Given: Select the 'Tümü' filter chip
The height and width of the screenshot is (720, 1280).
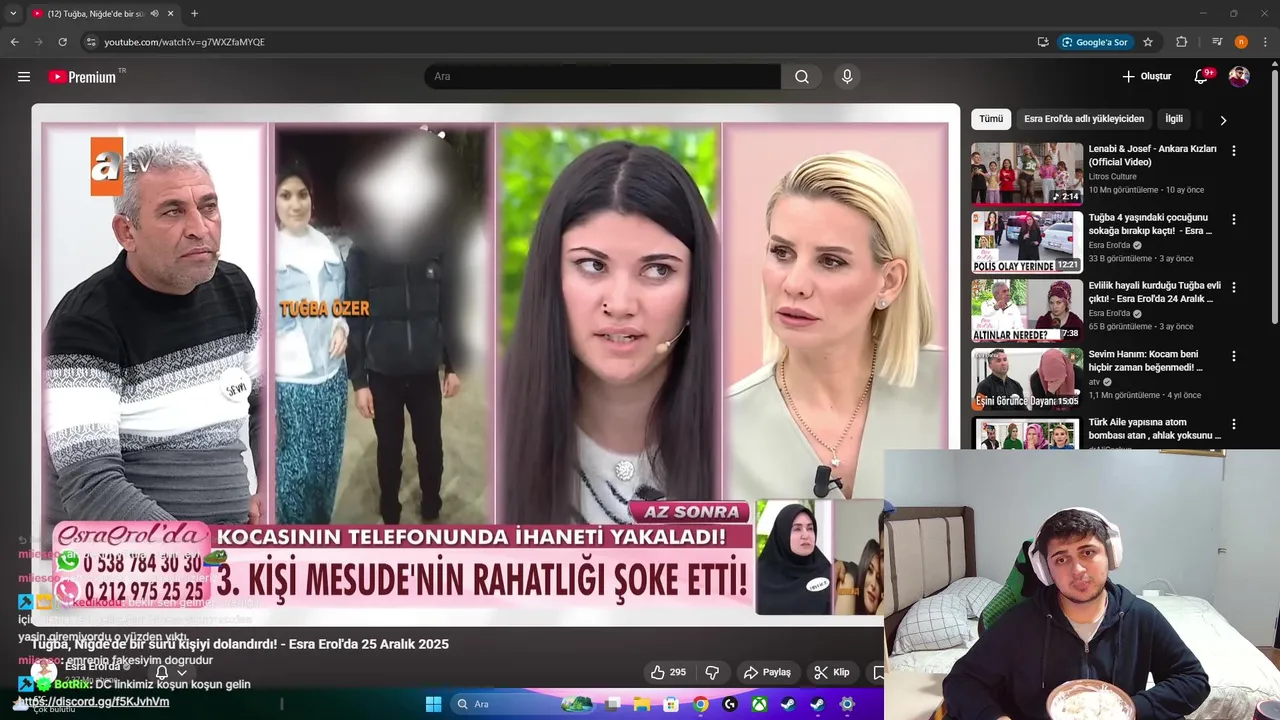Looking at the screenshot, I should coord(991,119).
